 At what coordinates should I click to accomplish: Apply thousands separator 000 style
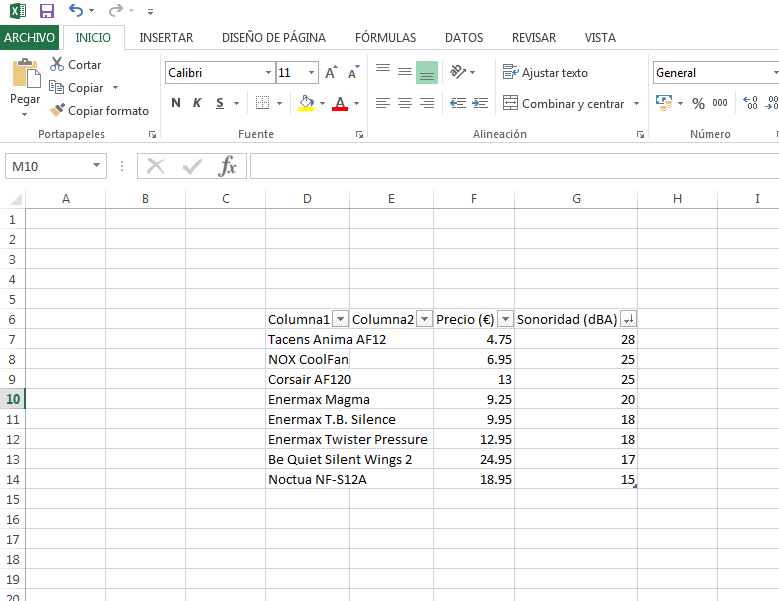click(x=720, y=103)
